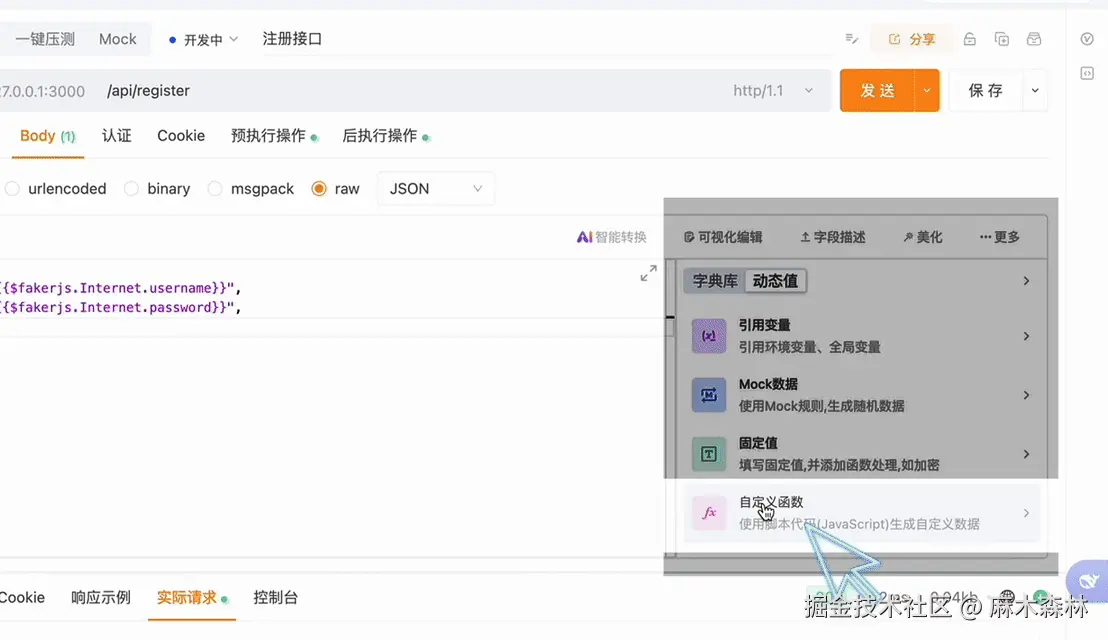The height and width of the screenshot is (640, 1108).
Task: Click the duplicate-copy icon in the top toolbar
Action: (1001, 39)
